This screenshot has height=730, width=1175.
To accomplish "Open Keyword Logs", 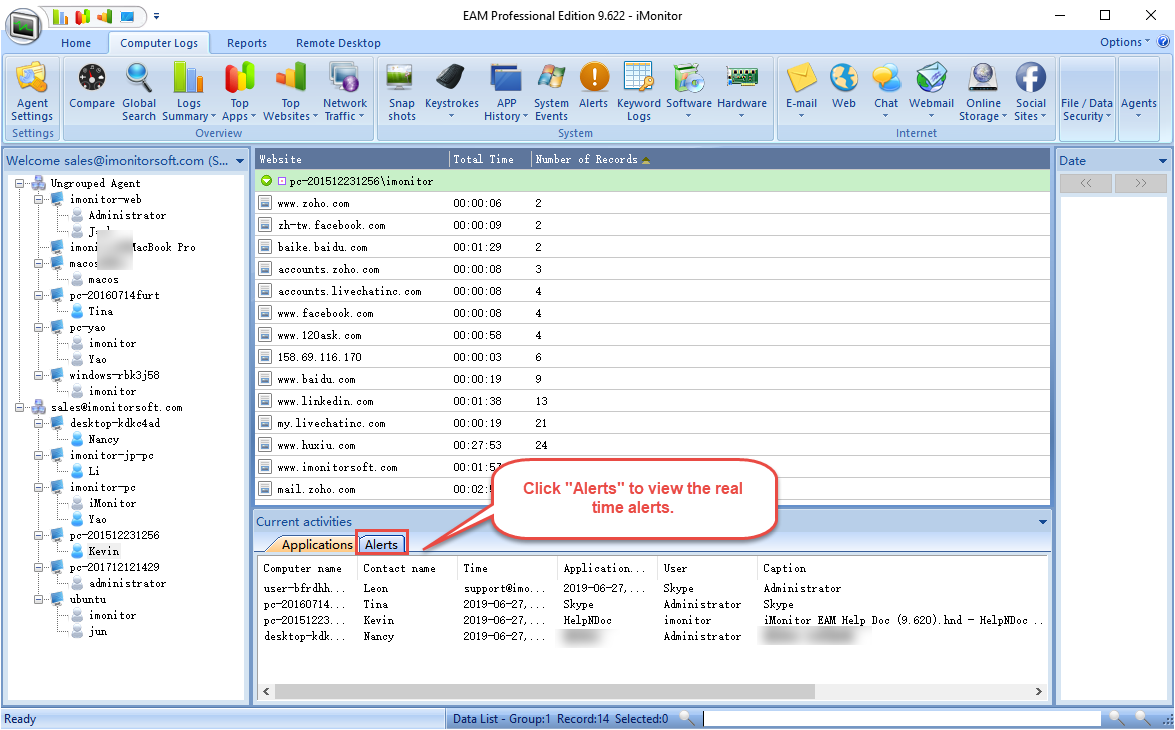I will click(638, 92).
